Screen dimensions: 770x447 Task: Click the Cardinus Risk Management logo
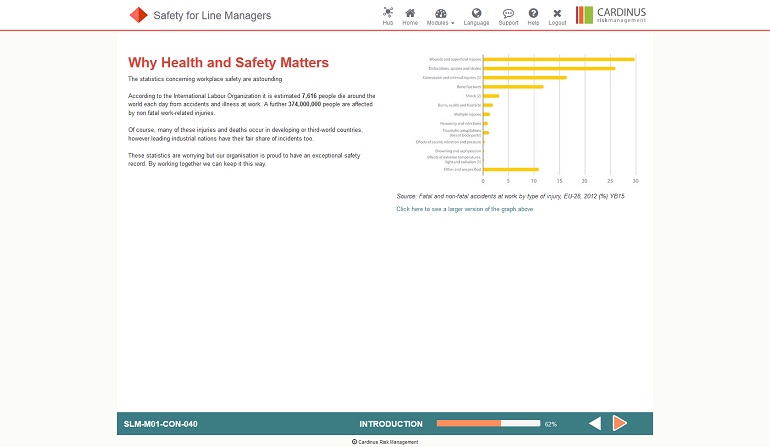click(611, 15)
